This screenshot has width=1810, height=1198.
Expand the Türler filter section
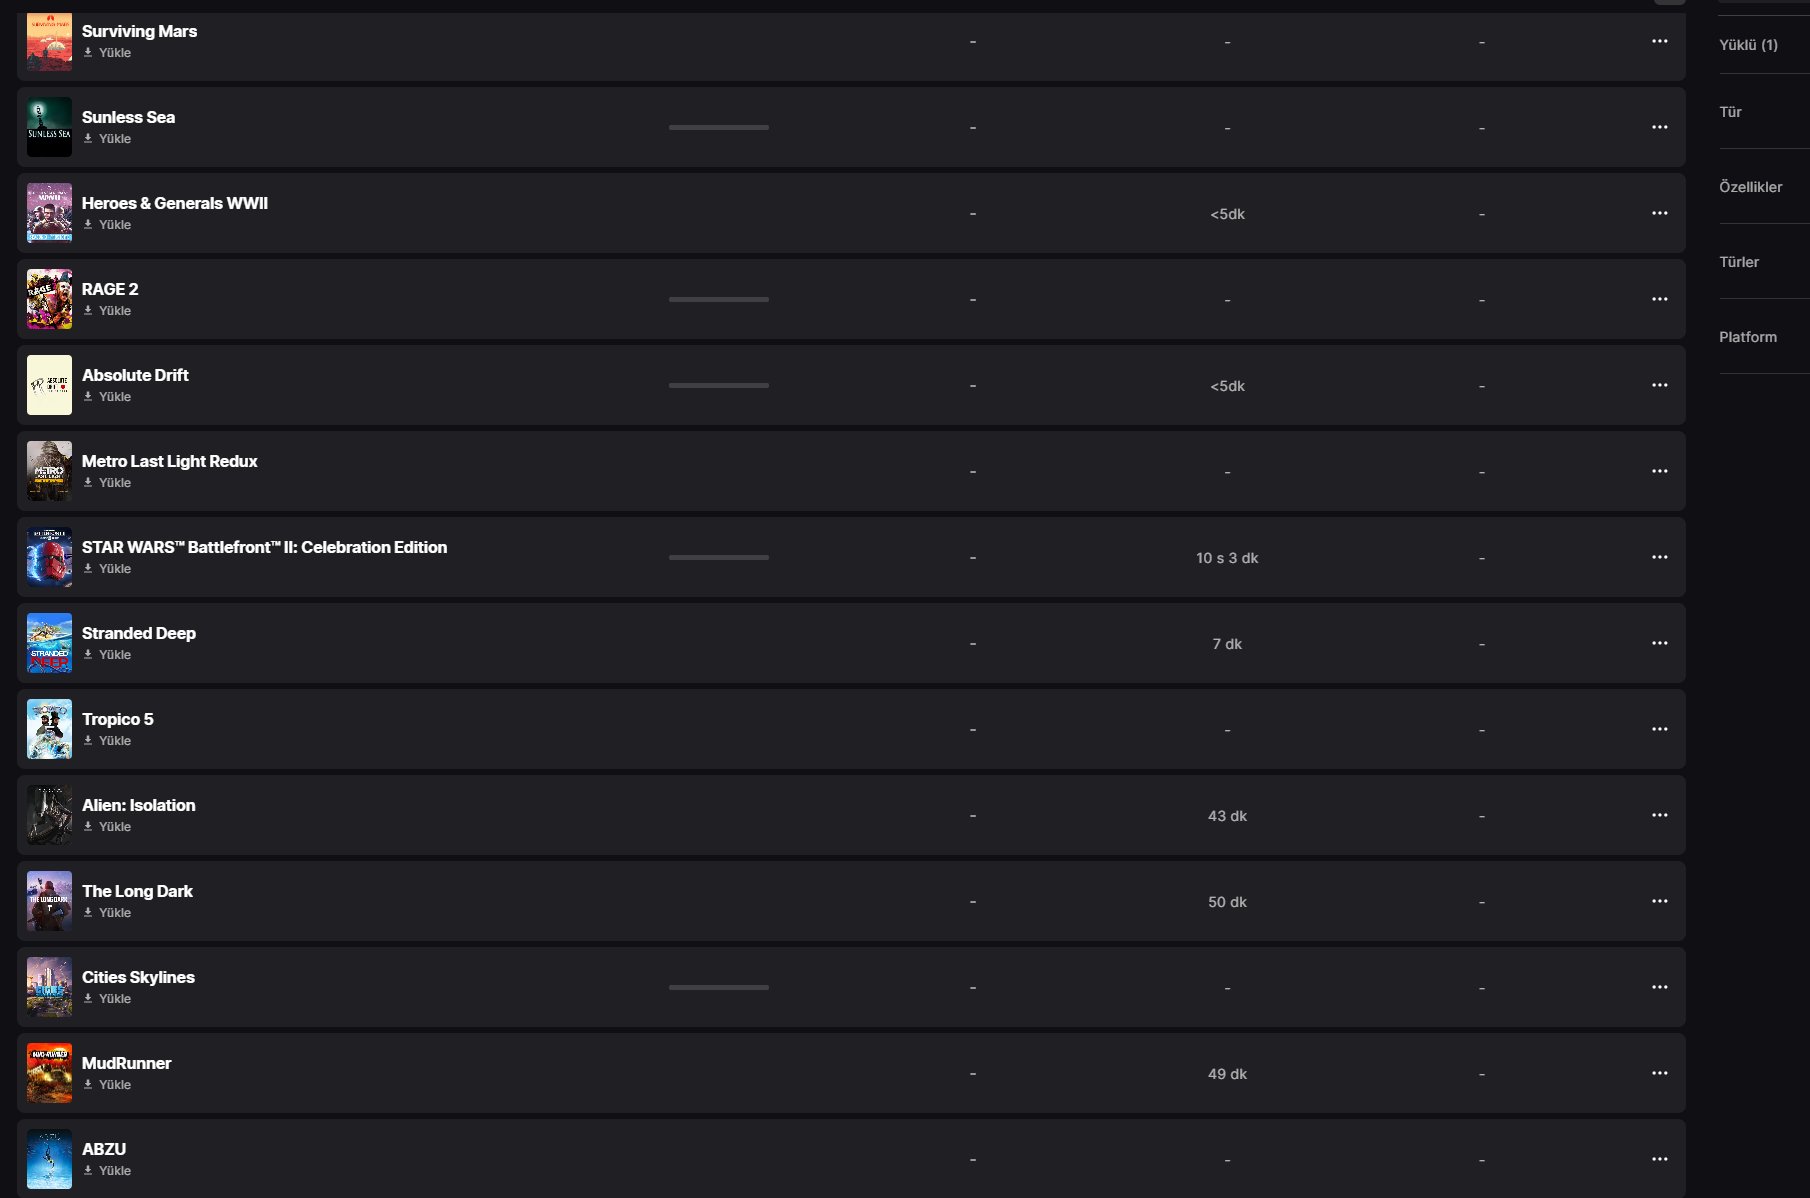(x=1738, y=262)
